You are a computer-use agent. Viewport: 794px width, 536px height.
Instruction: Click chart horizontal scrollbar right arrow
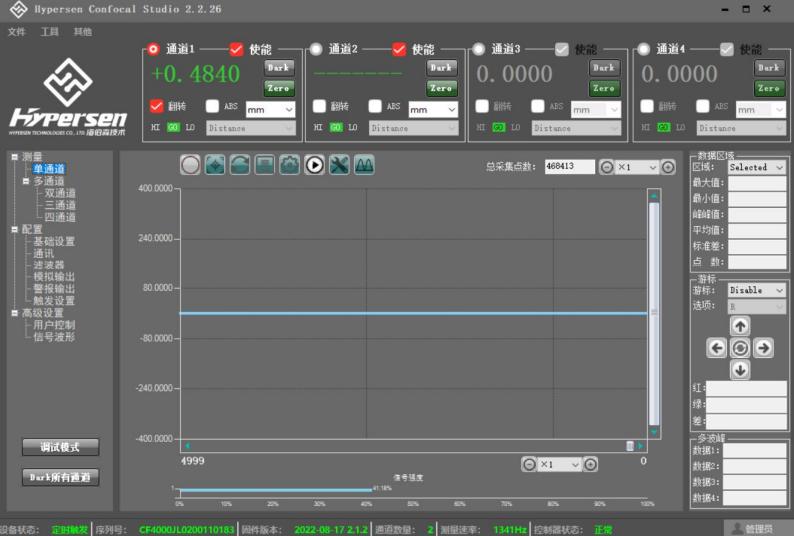pos(641,446)
